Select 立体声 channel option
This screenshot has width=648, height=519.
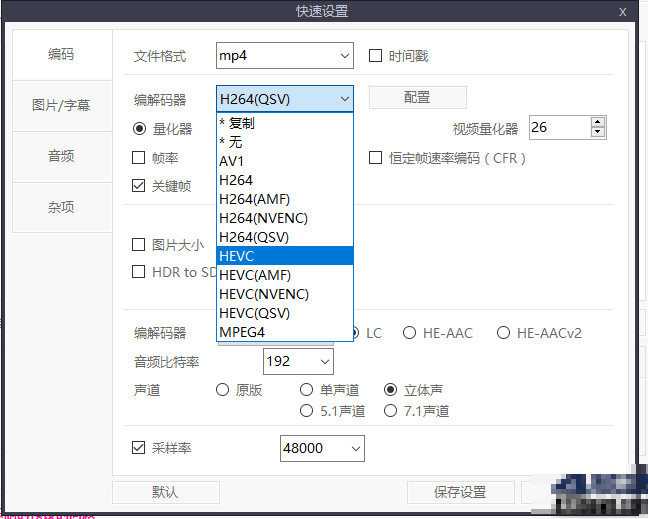point(391,390)
